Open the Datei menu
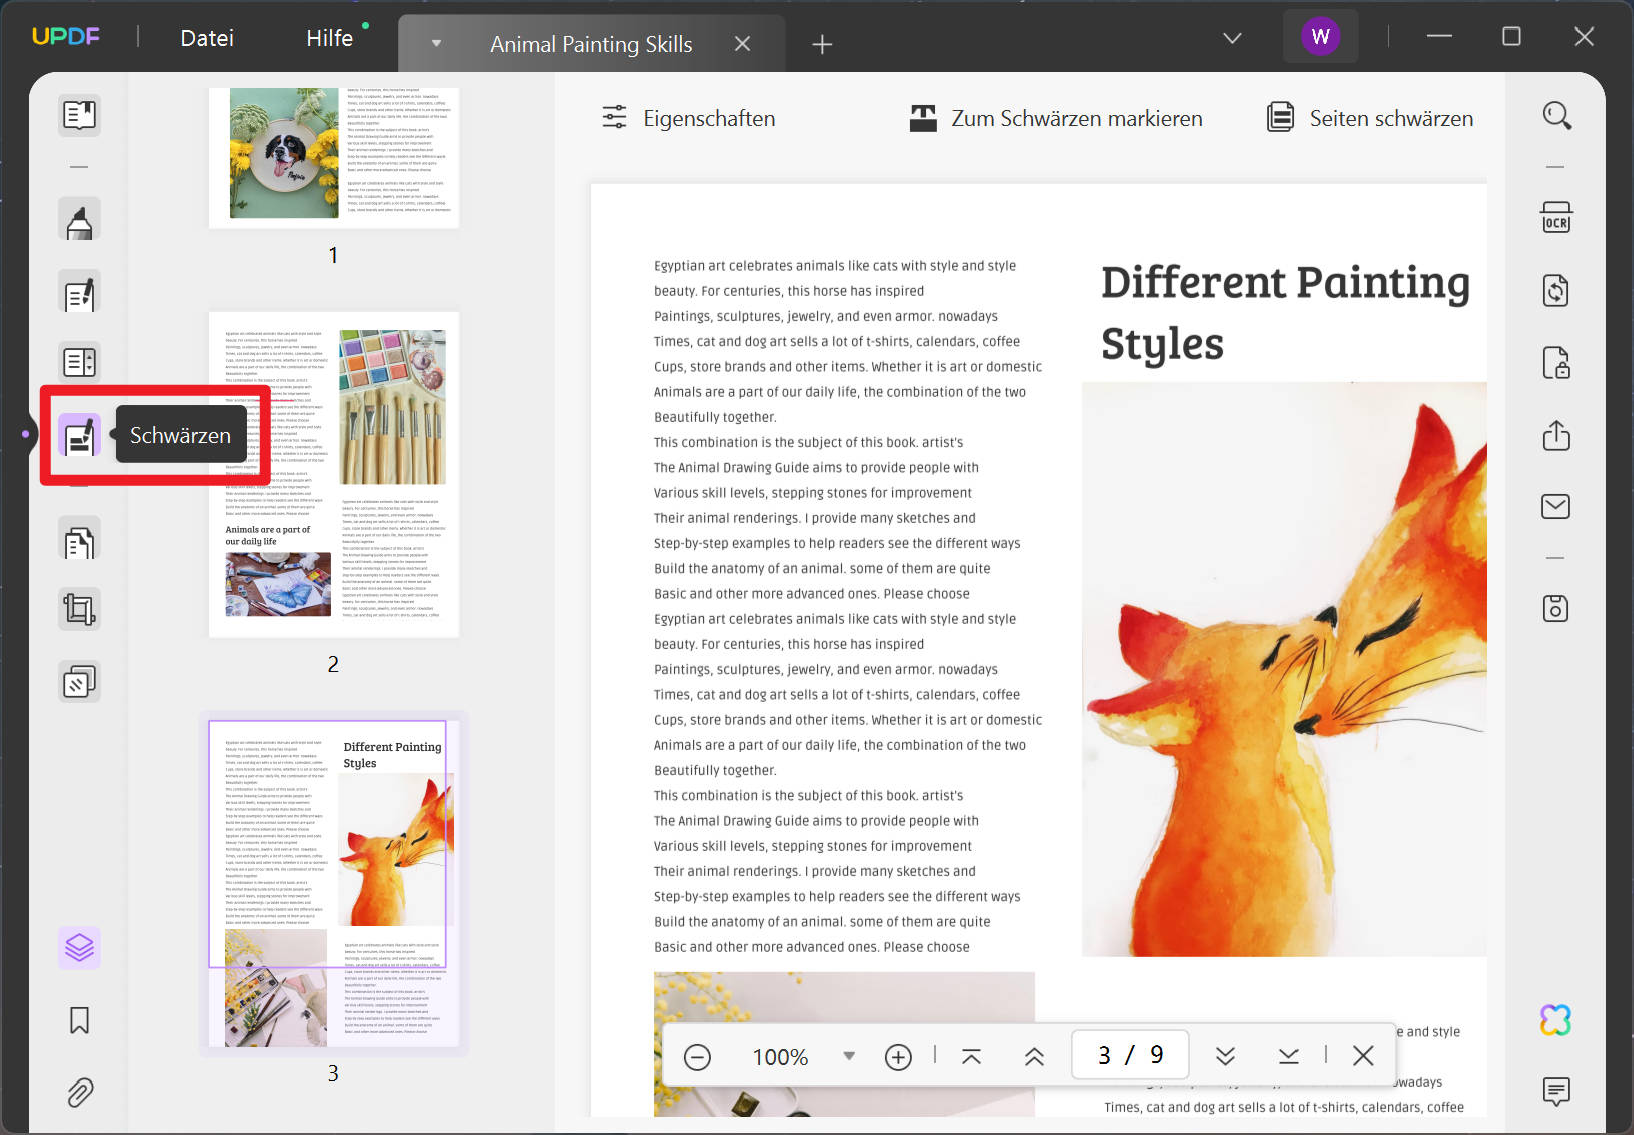The width and height of the screenshot is (1634, 1135). pyautogui.click(x=207, y=38)
